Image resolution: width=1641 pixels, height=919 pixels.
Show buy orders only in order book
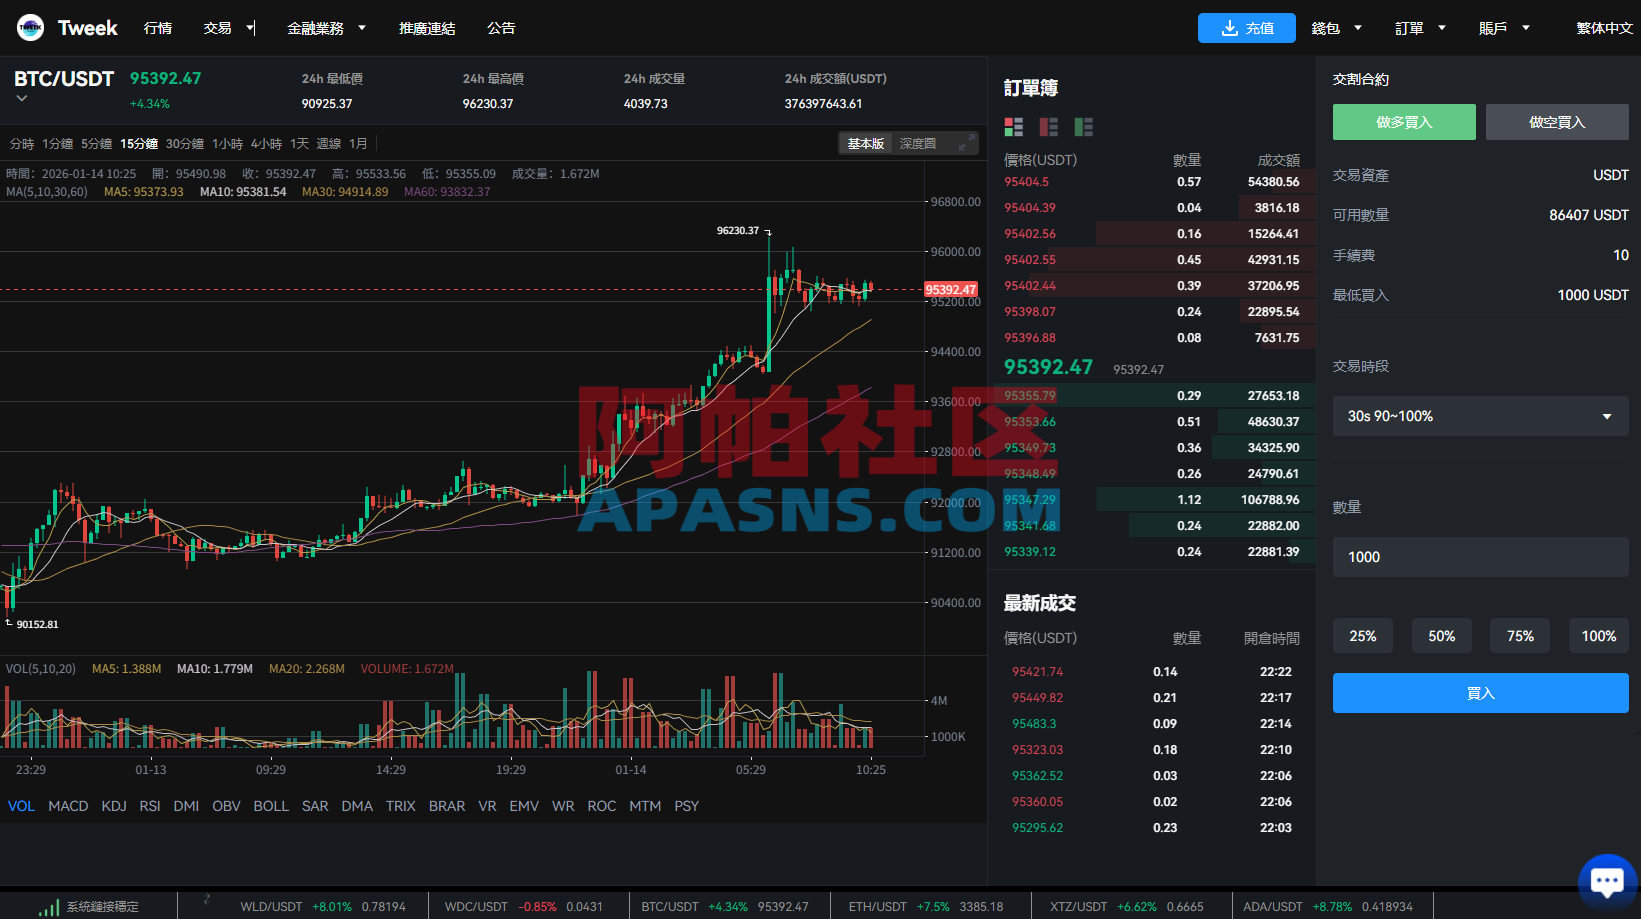point(1084,127)
